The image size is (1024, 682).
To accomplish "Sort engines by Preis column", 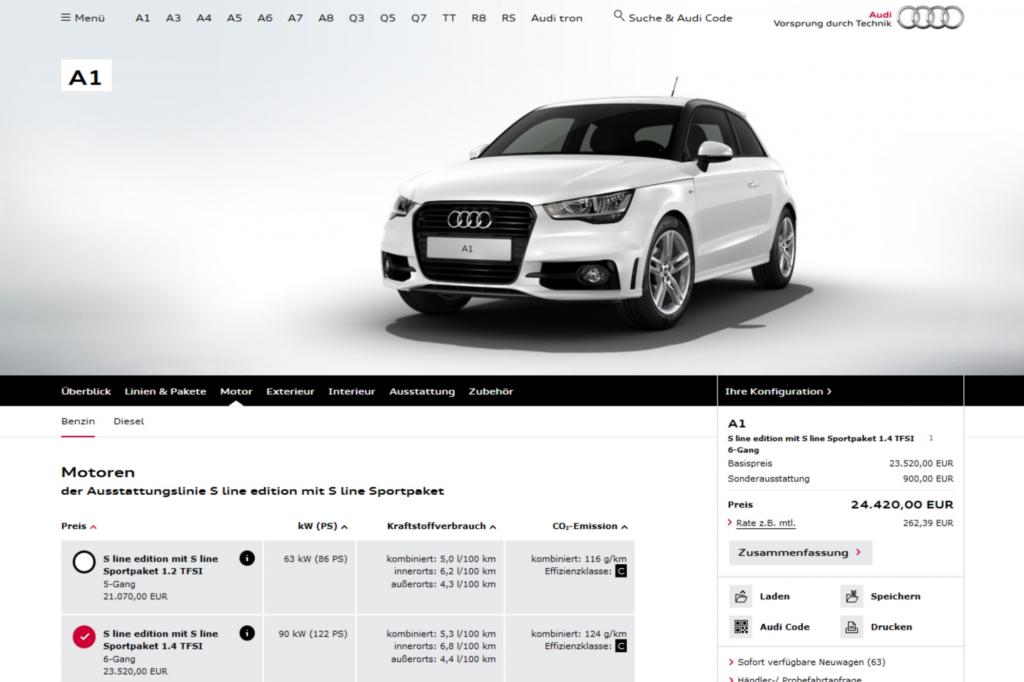I will coord(78,527).
